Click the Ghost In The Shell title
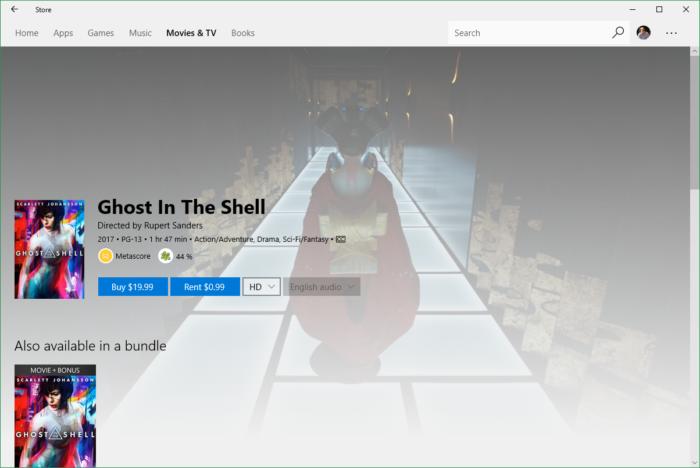 tap(181, 207)
